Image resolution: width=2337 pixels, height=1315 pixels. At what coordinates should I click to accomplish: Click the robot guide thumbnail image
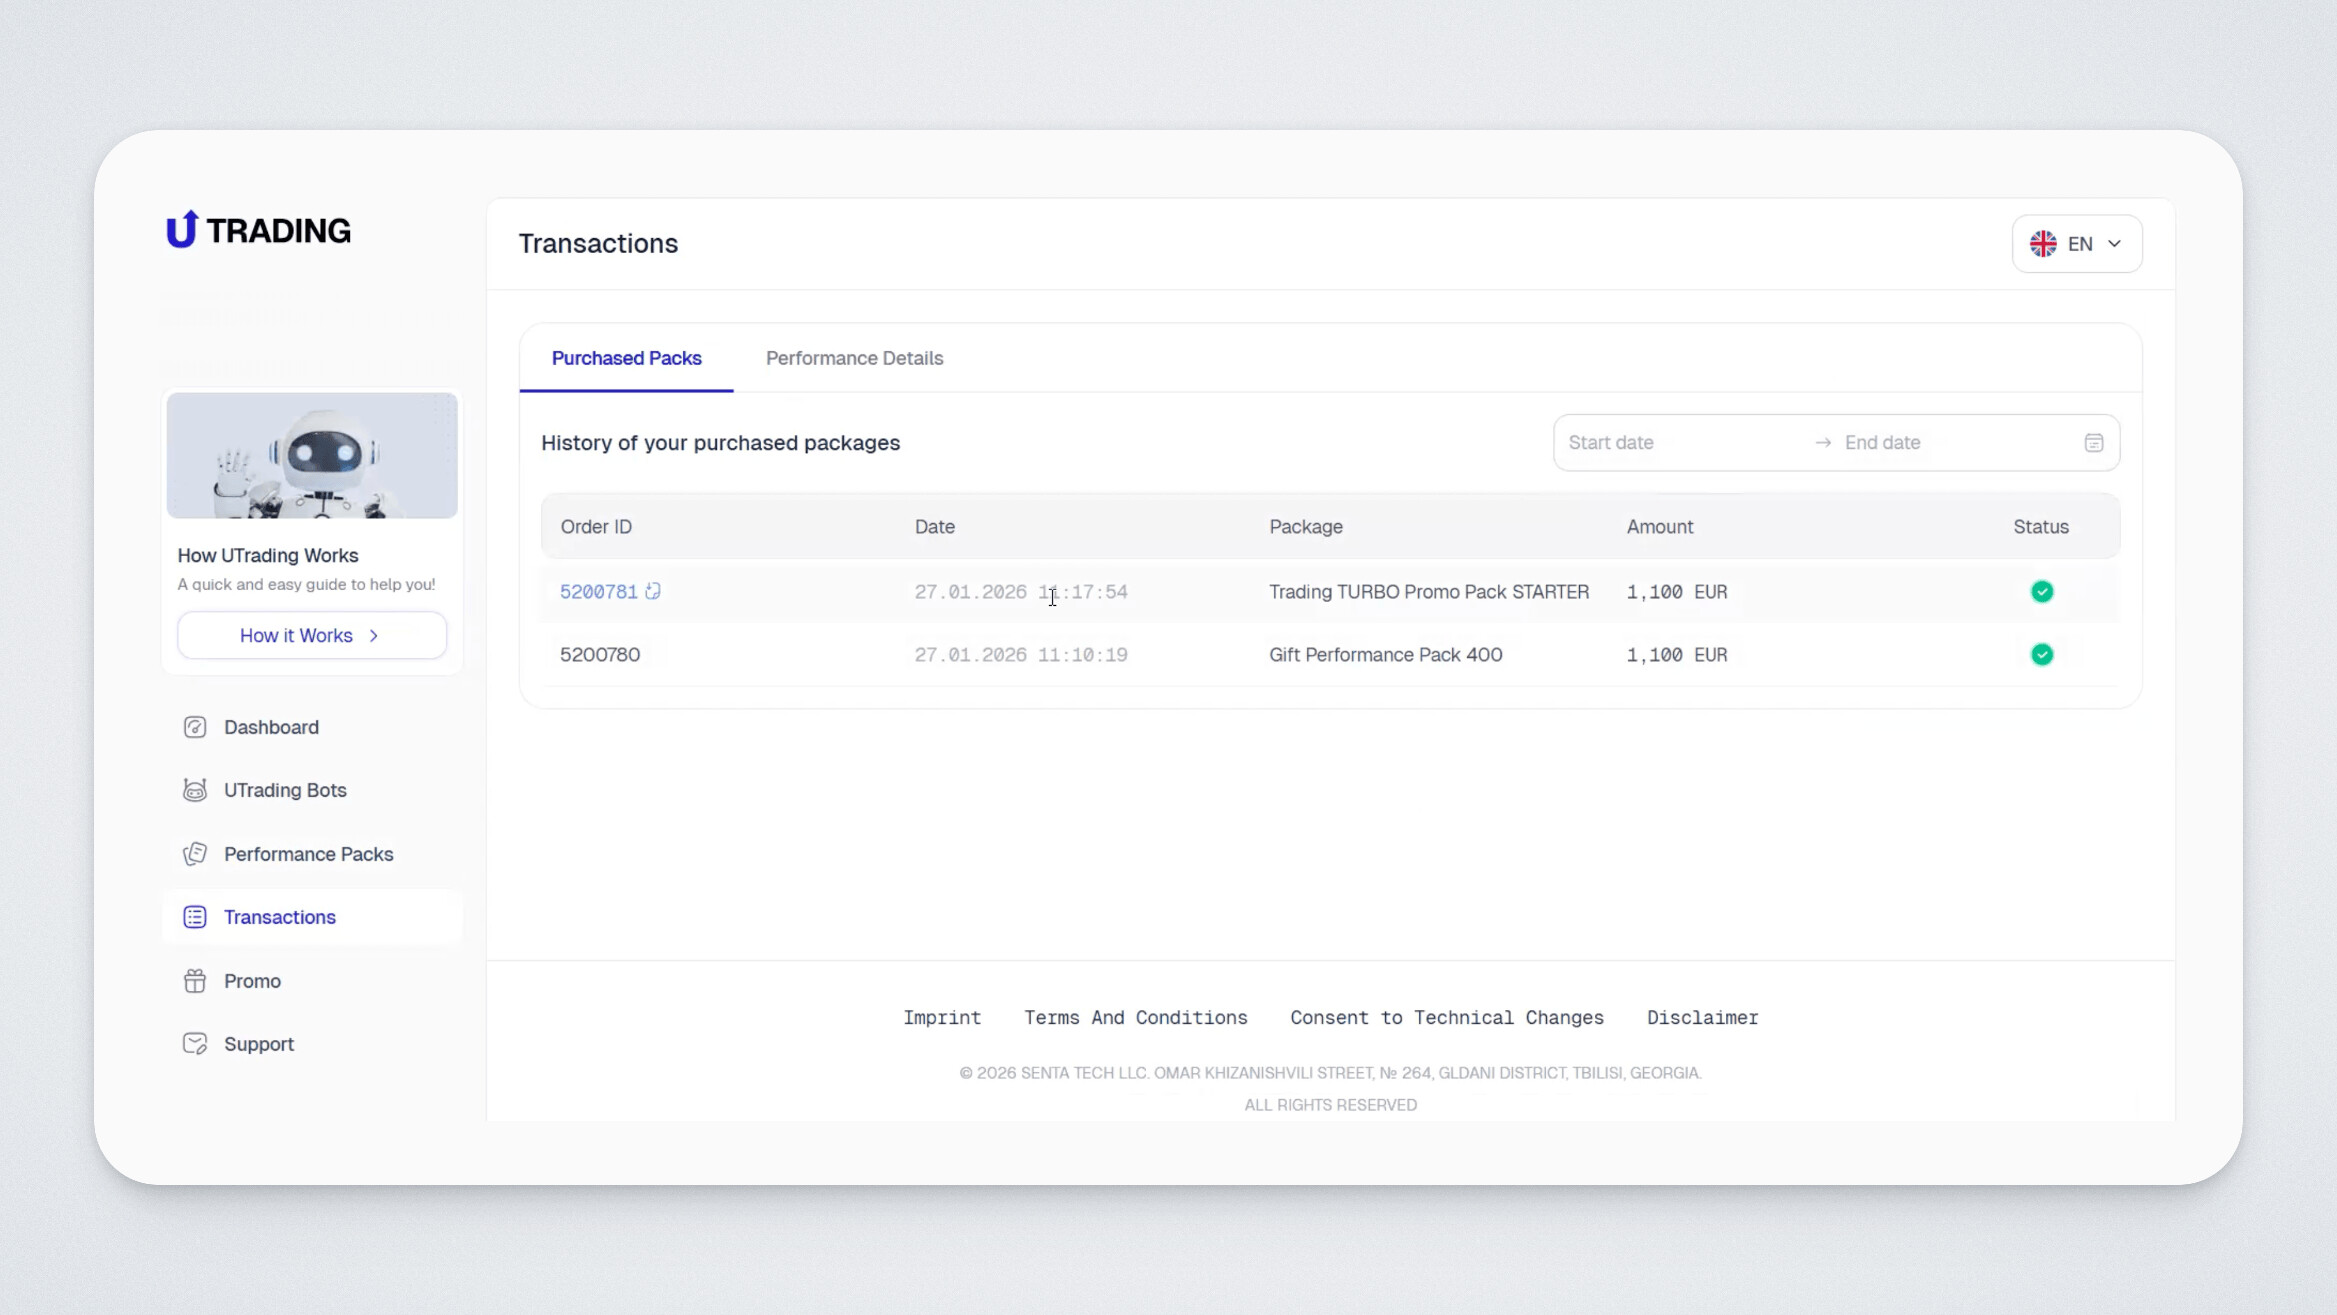312,455
